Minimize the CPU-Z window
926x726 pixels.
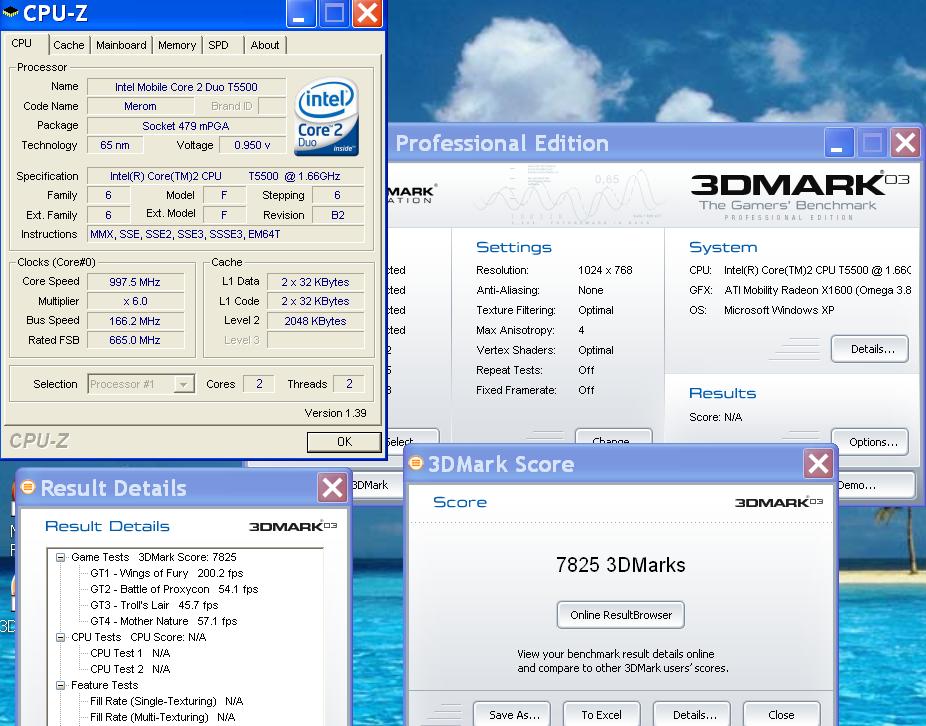(301, 13)
